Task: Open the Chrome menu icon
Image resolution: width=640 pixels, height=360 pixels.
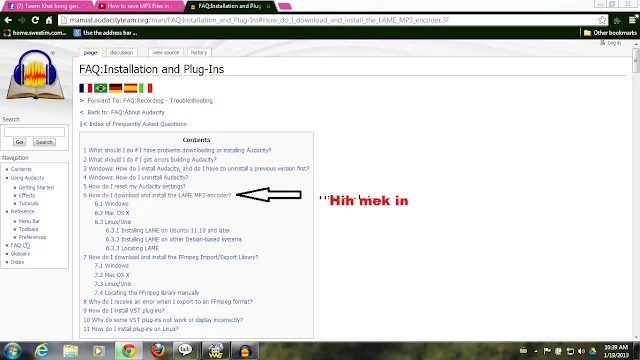Action: tap(632, 20)
